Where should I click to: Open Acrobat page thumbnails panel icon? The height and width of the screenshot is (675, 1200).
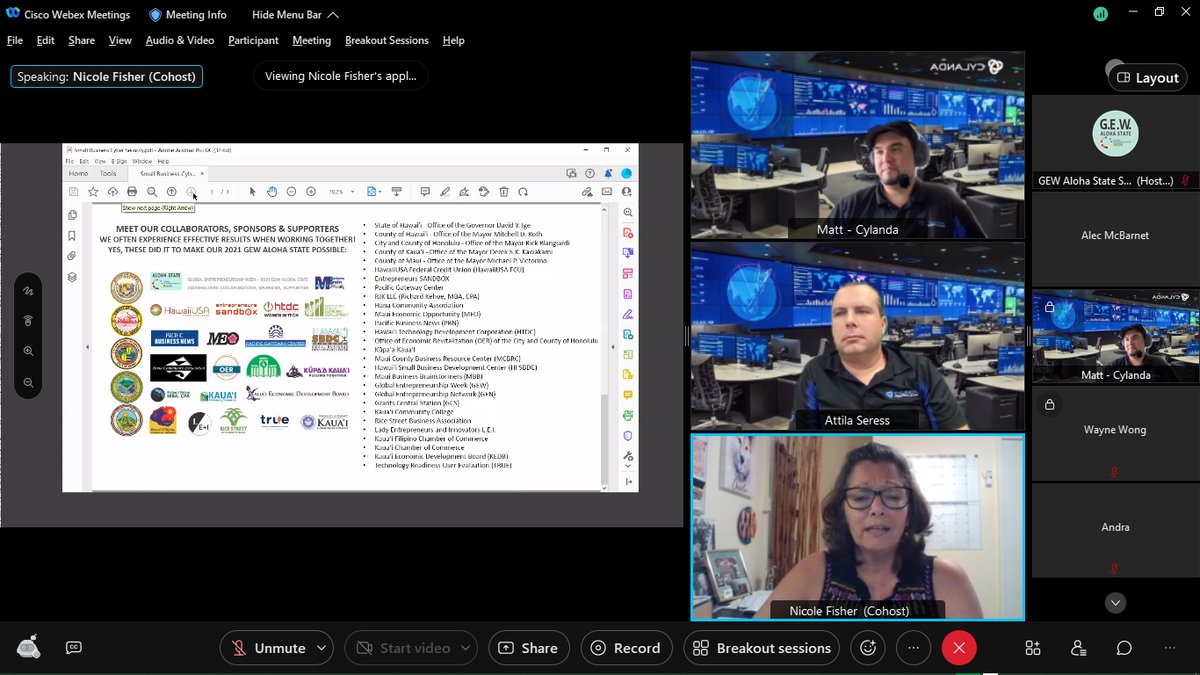click(x=73, y=215)
